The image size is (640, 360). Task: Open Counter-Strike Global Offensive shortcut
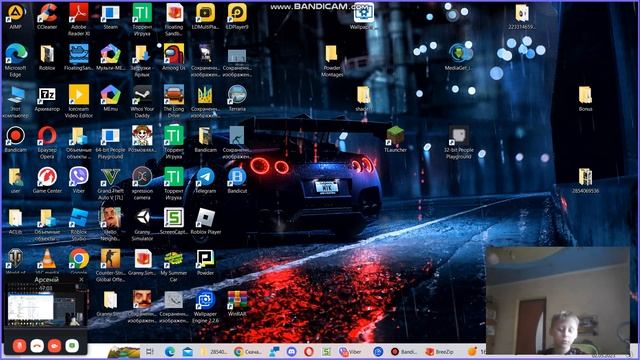110,258
